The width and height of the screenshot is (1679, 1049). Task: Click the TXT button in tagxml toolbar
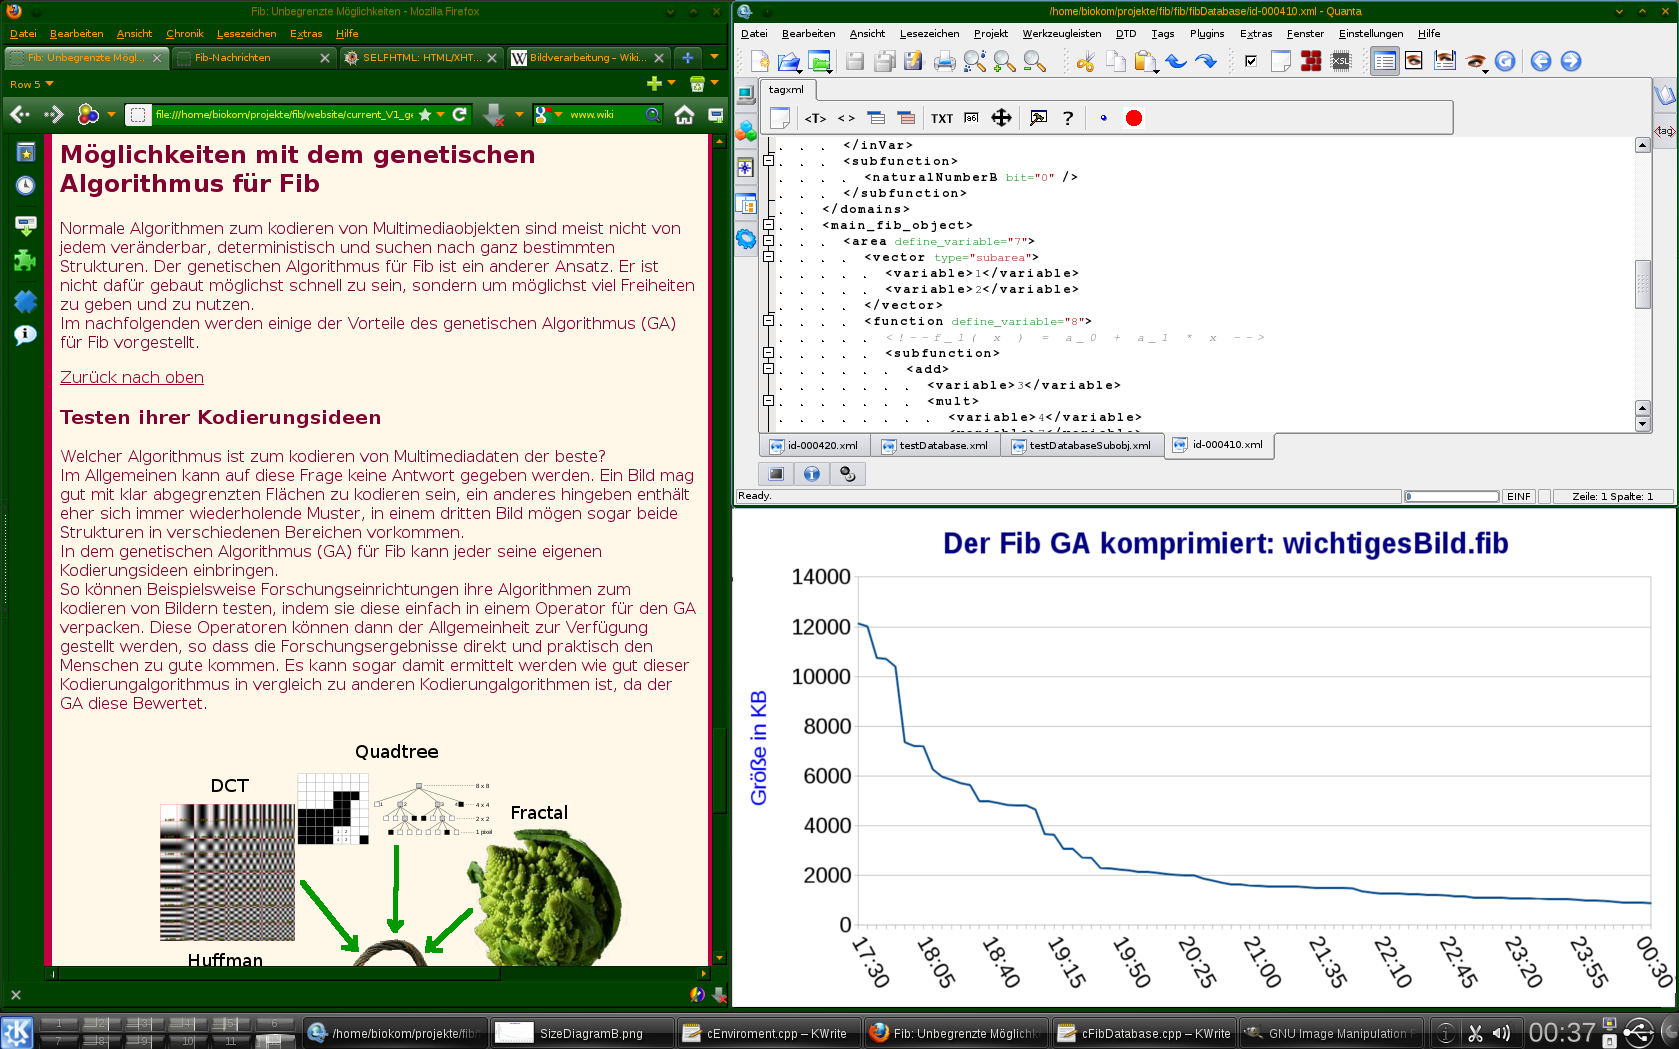[x=941, y=118]
